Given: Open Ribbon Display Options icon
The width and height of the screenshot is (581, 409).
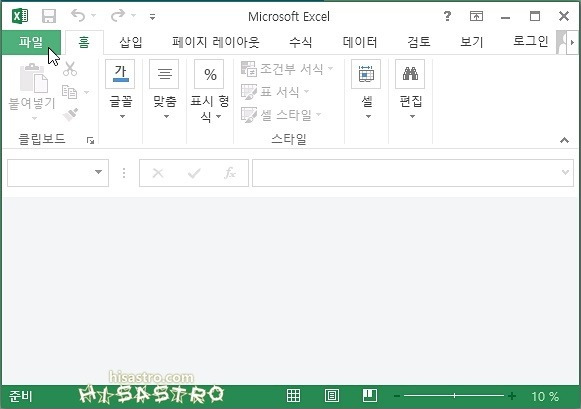Looking at the screenshot, I should coord(476,16).
